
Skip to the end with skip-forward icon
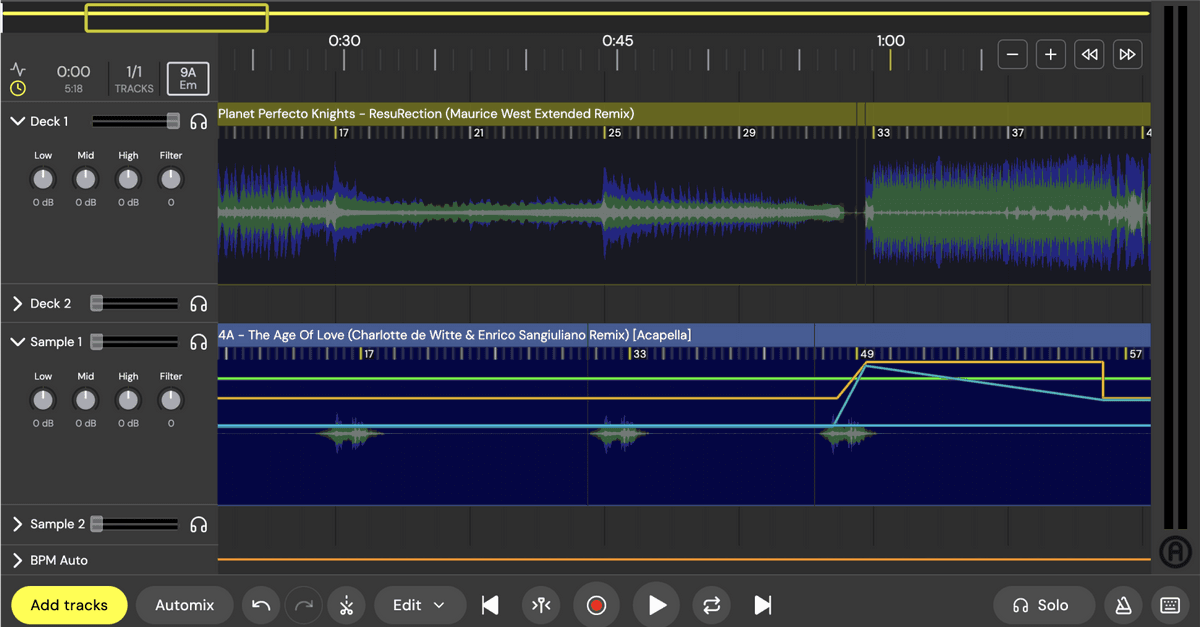(763, 605)
